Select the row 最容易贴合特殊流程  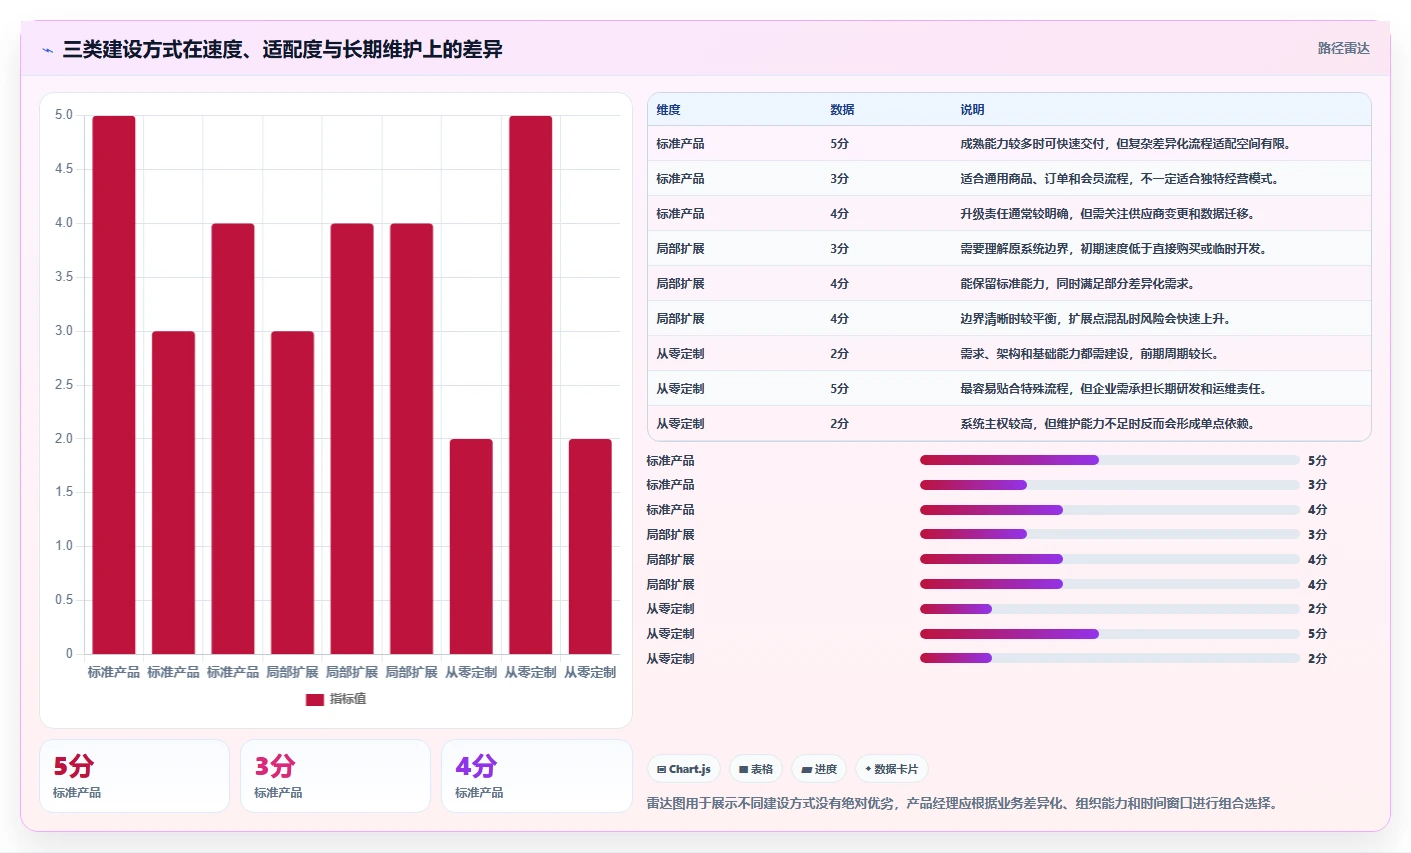pyautogui.click(x=1009, y=388)
